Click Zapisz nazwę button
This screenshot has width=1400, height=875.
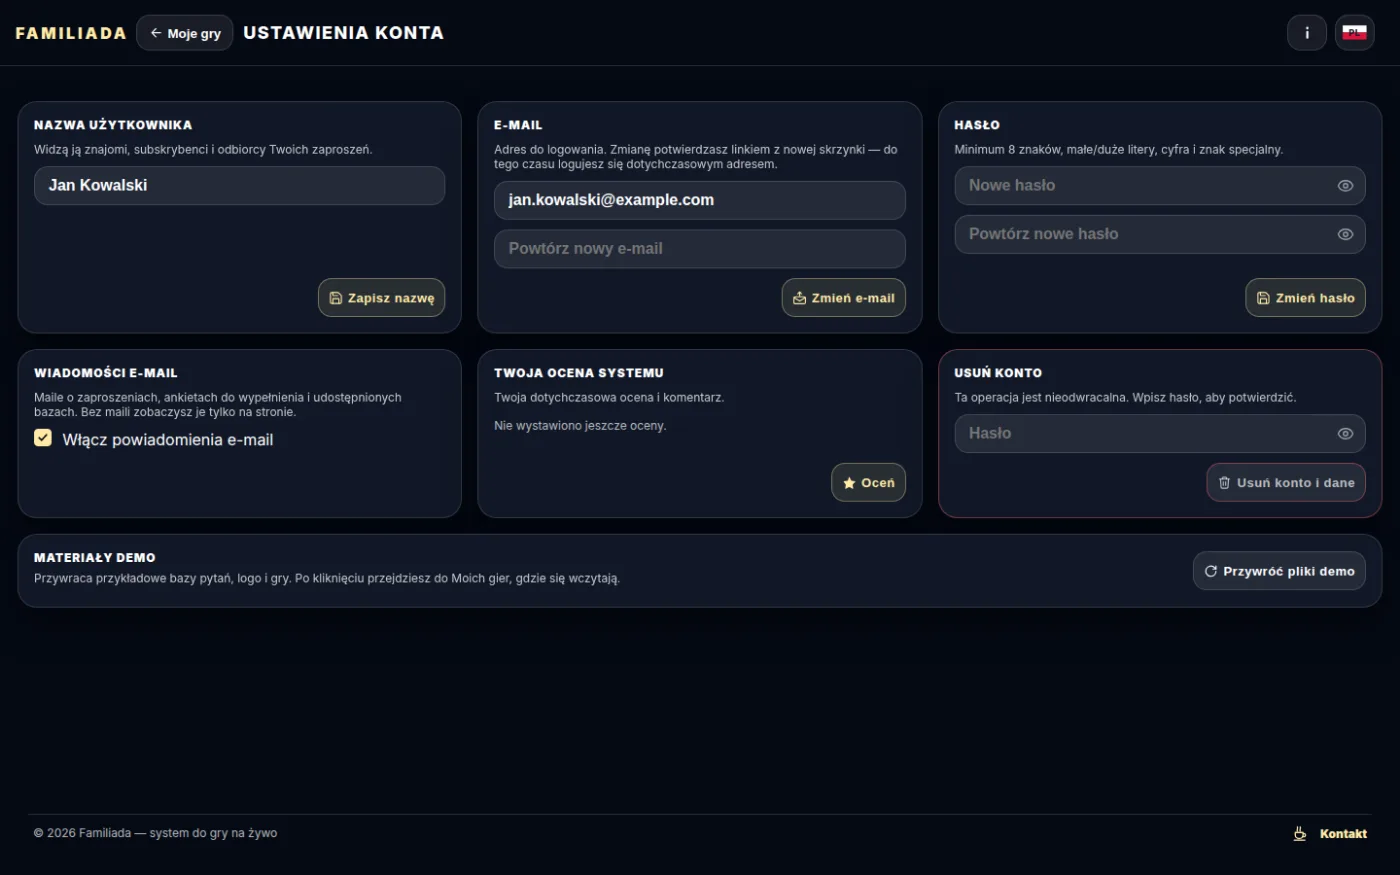coord(382,298)
